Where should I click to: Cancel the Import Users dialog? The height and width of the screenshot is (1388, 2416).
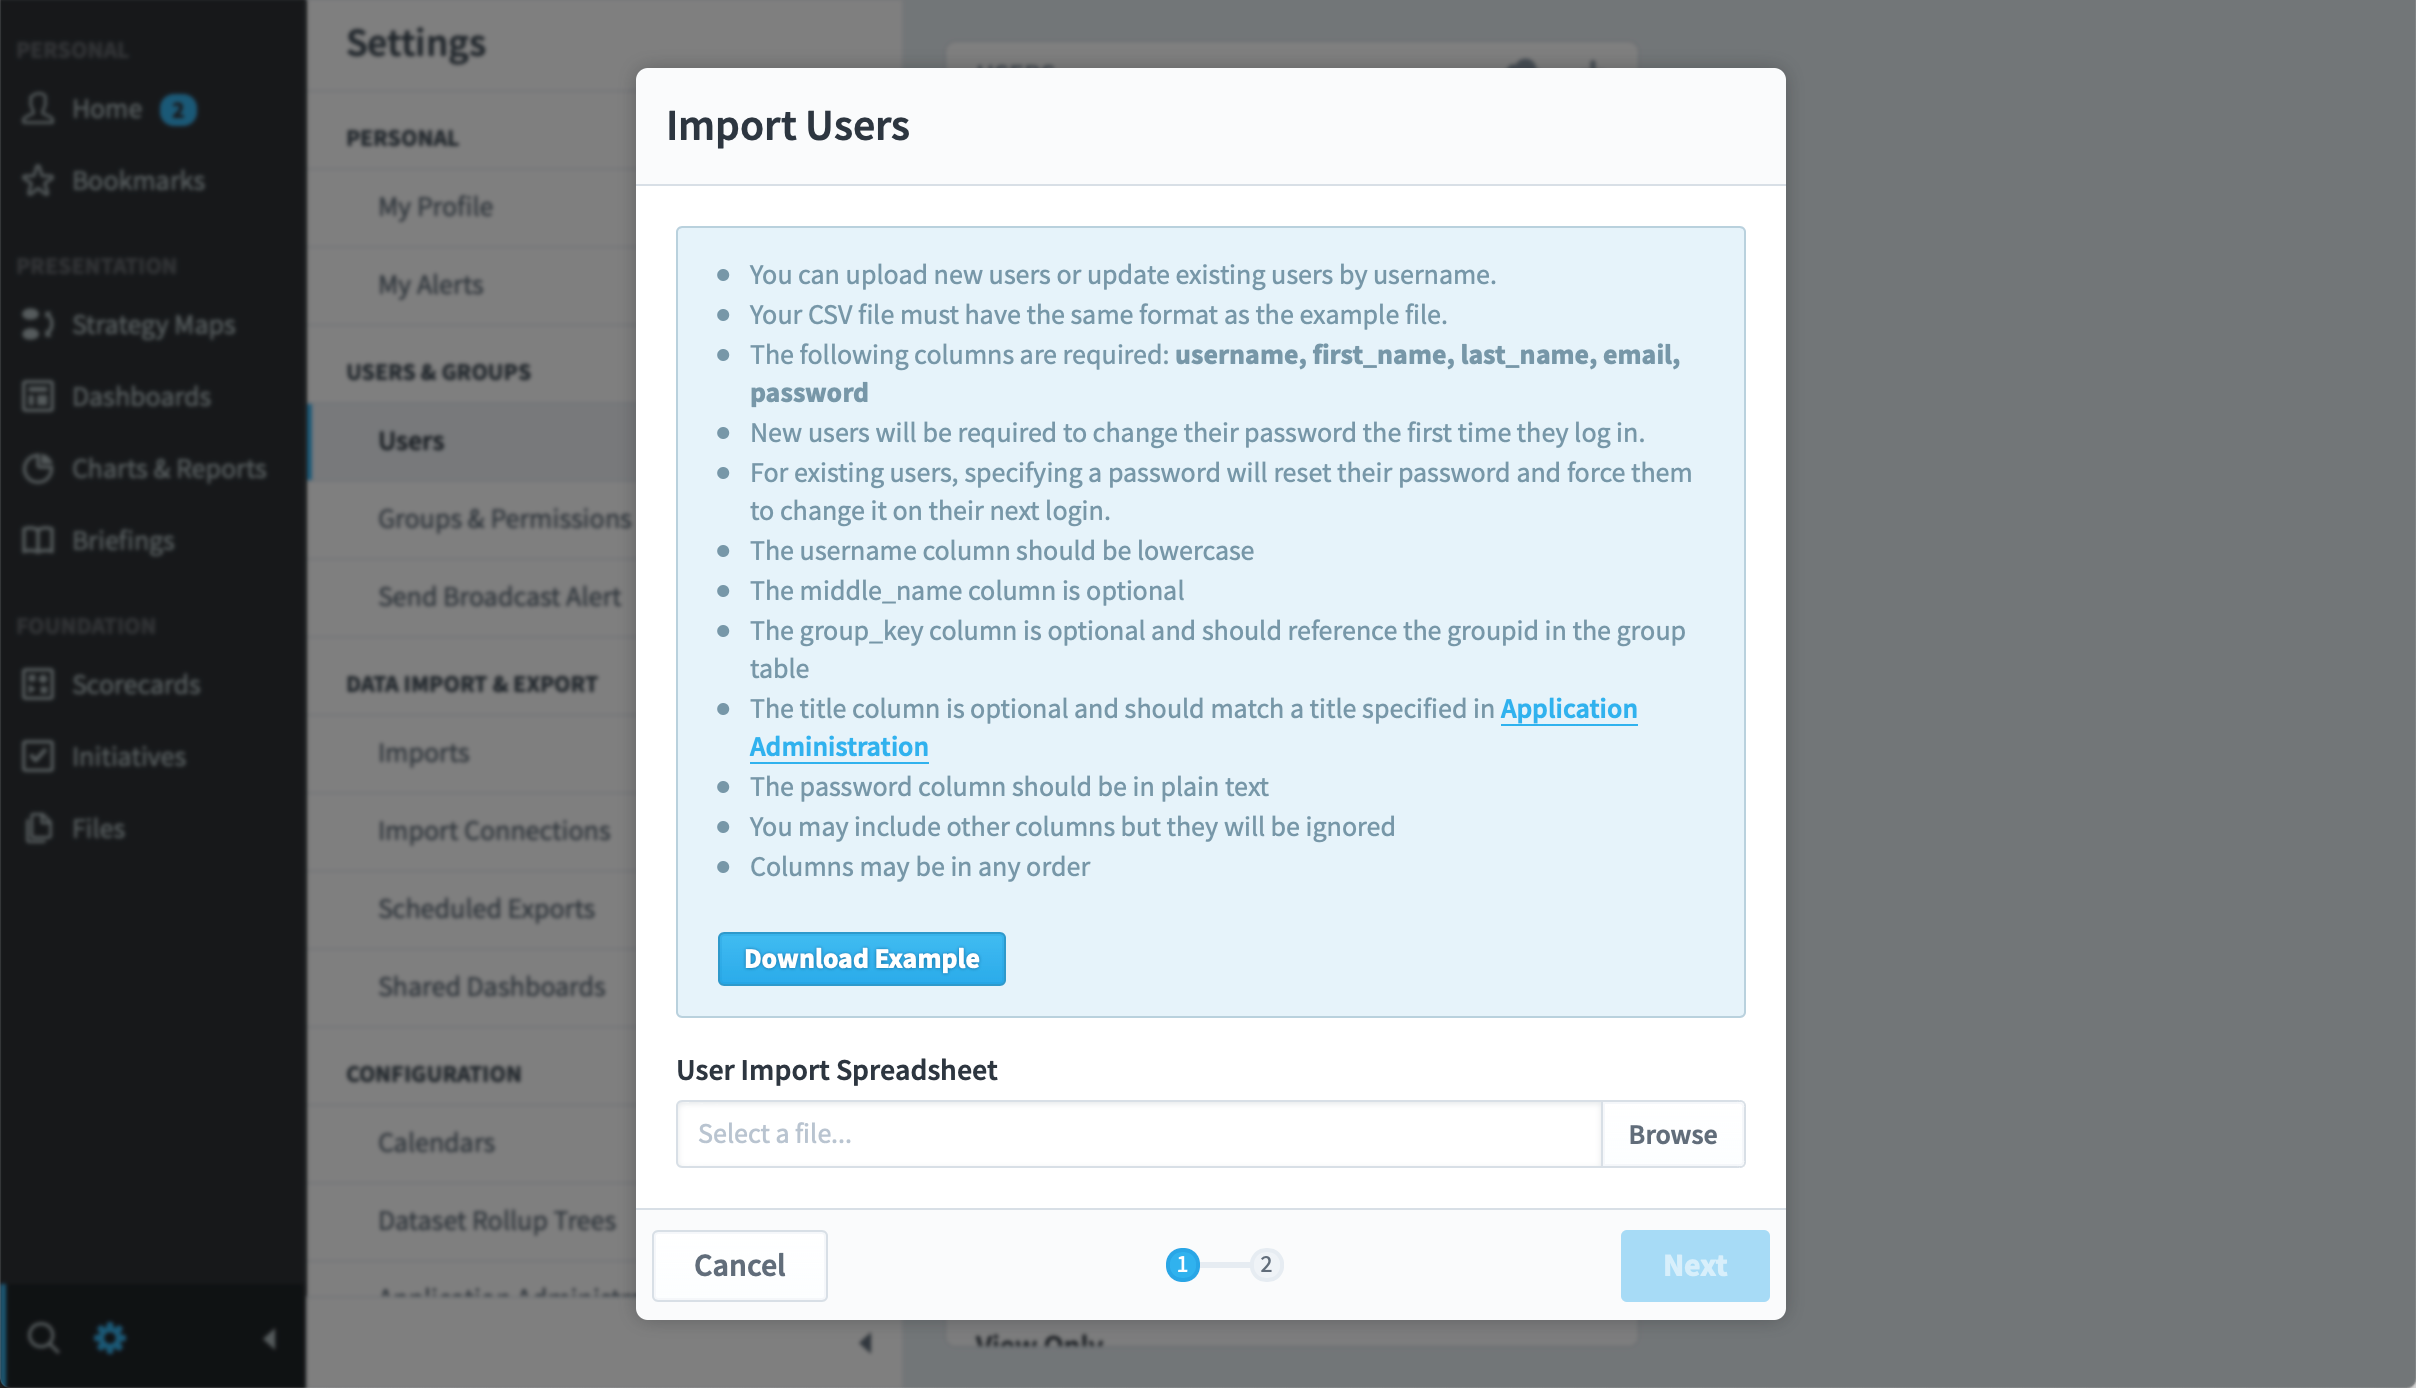pyautogui.click(x=740, y=1266)
